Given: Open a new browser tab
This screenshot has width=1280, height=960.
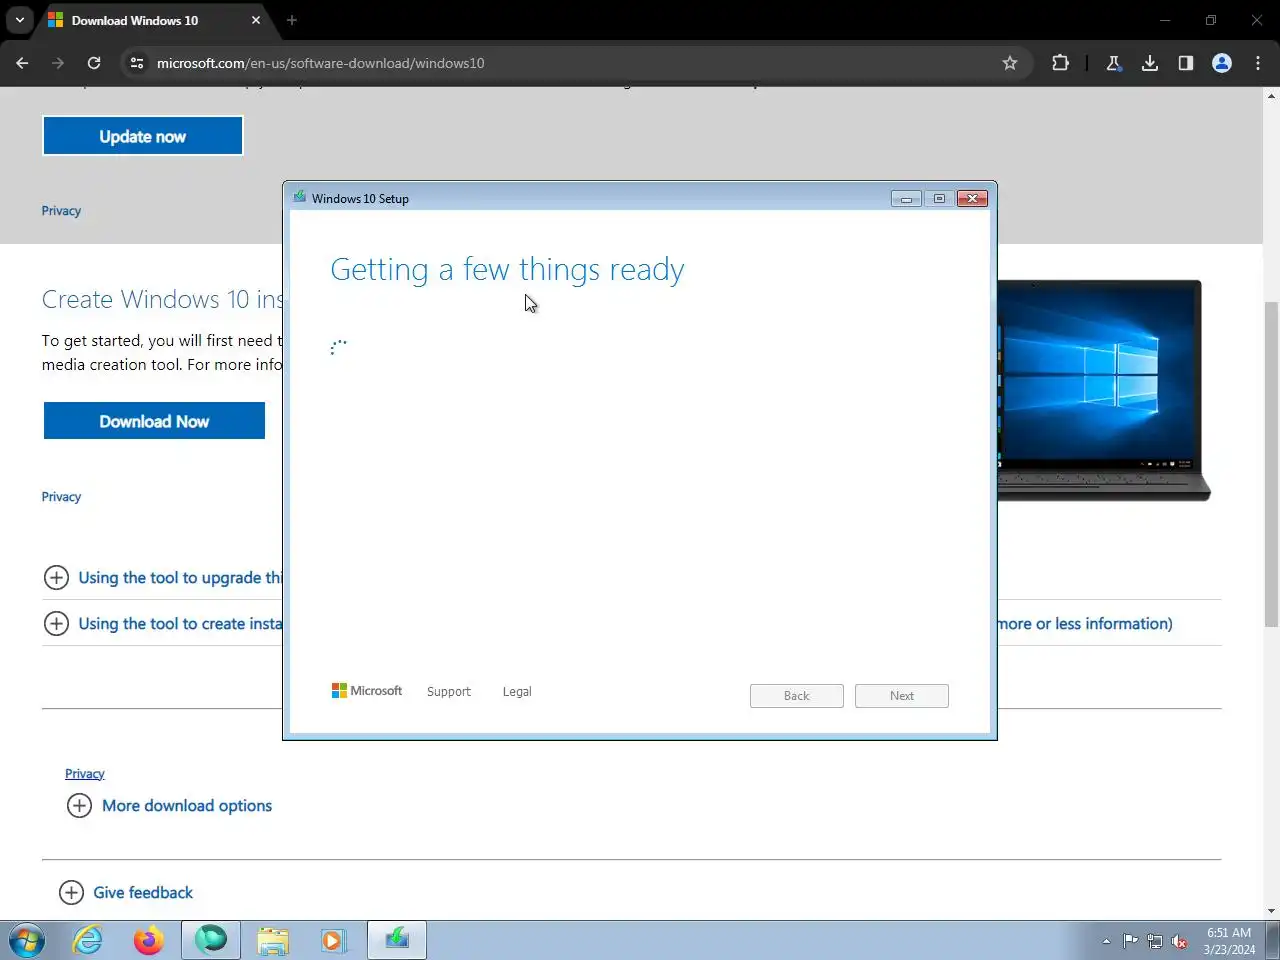Looking at the screenshot, I should tap(292, 20).
